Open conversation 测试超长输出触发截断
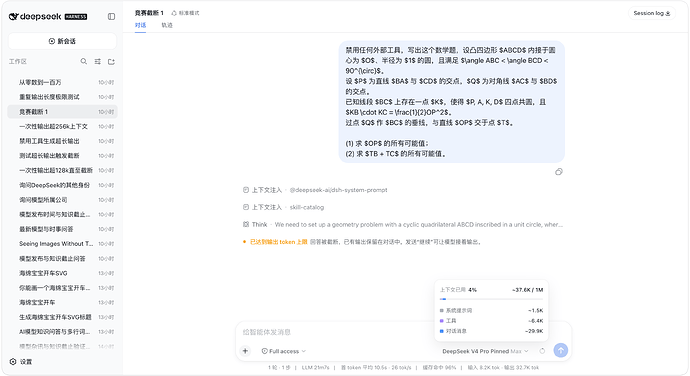 [62, 155]
